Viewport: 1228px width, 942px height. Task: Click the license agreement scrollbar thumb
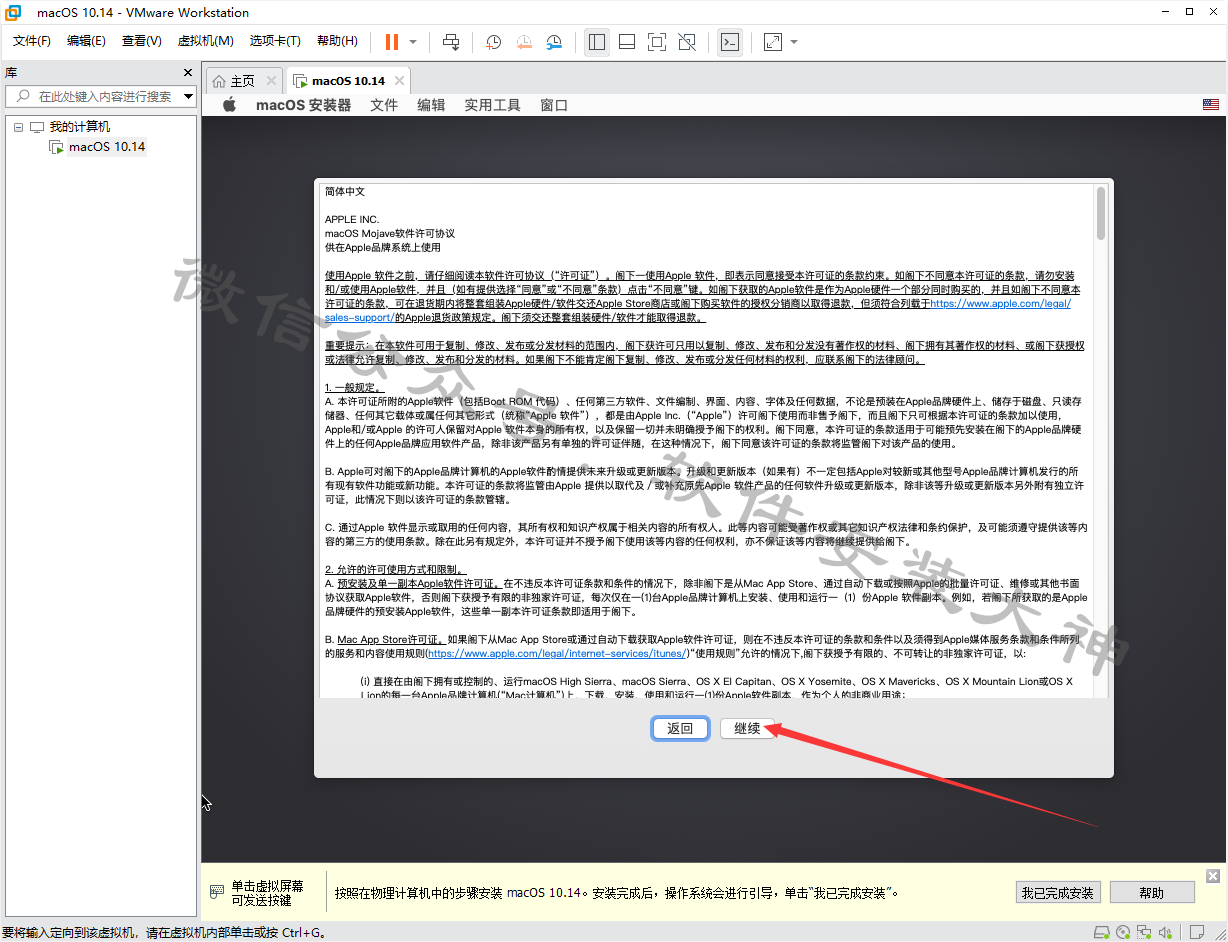point(1101,212)
